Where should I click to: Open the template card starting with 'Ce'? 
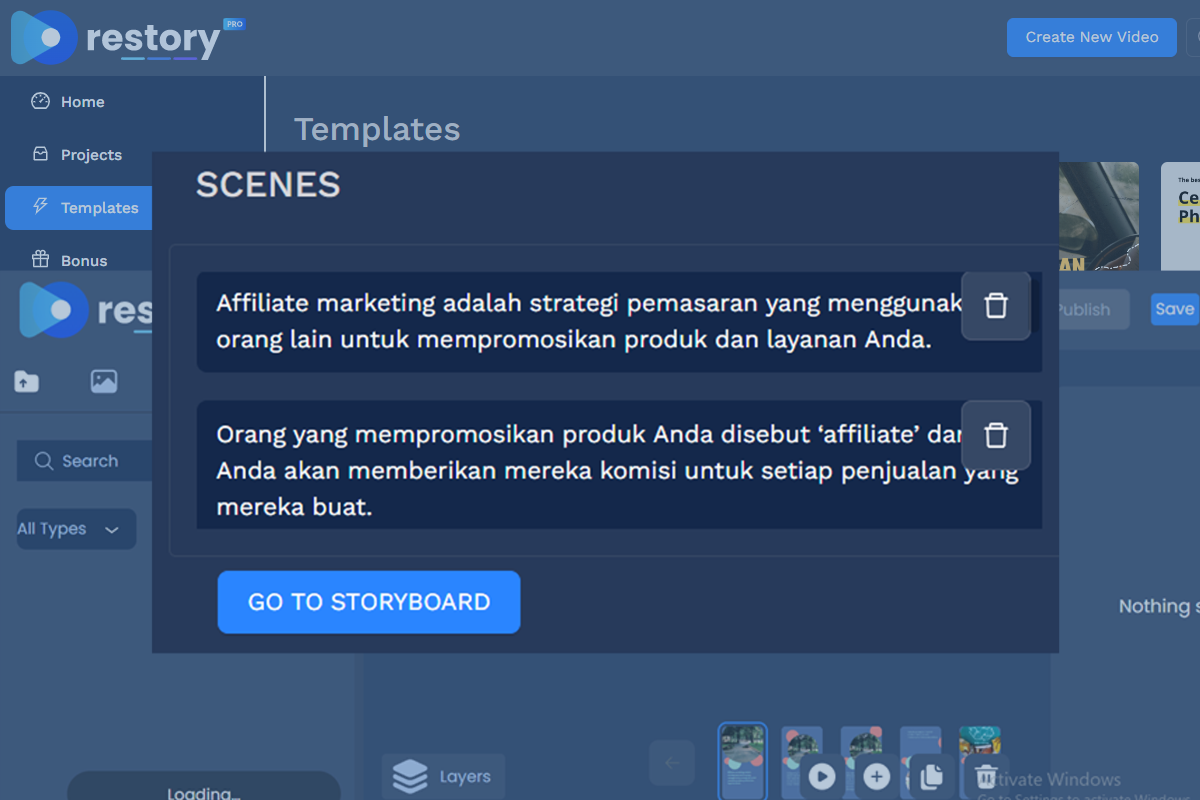click(x=1181, y=216)
